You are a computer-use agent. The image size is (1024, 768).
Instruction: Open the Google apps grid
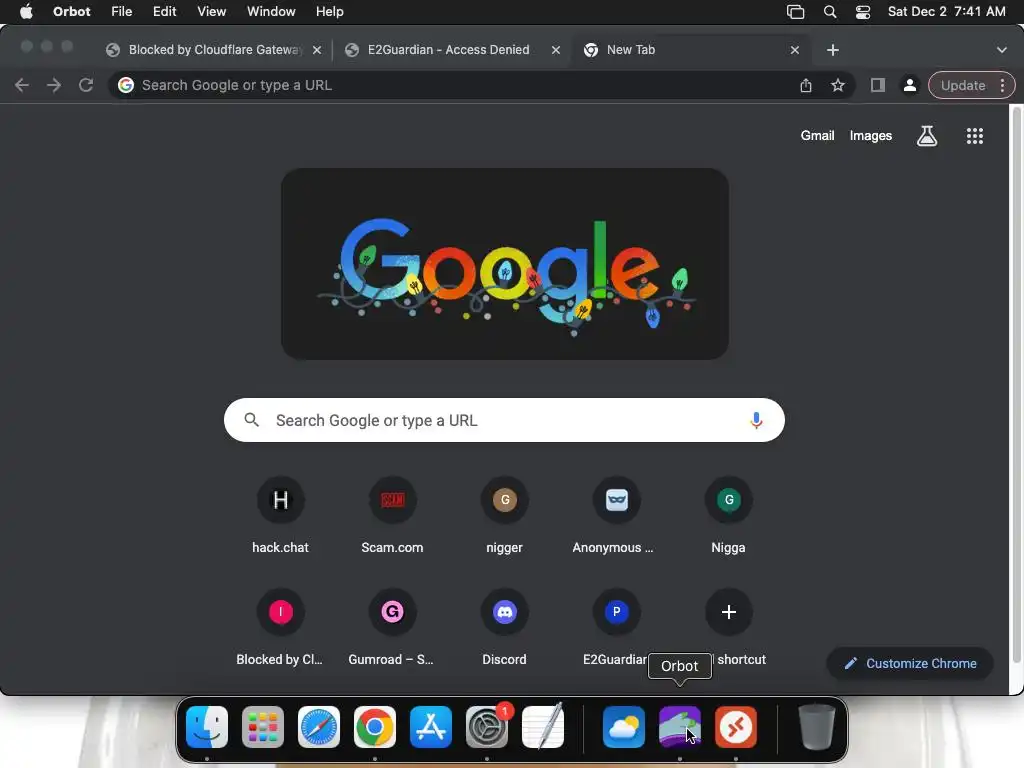(974, 136)
